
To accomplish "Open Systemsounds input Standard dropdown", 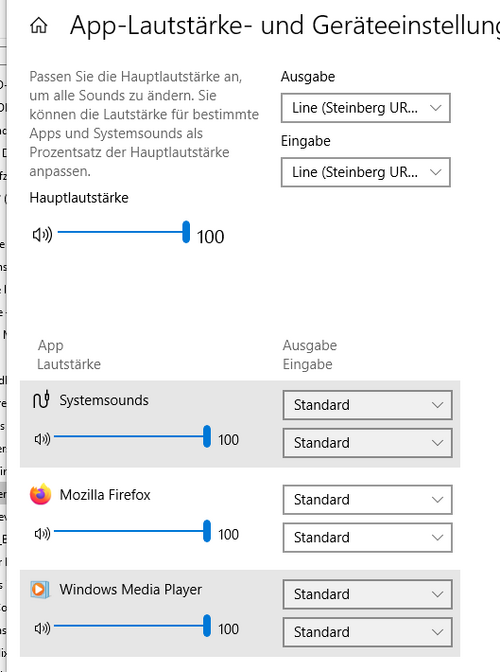I will (x=367, y=443).
